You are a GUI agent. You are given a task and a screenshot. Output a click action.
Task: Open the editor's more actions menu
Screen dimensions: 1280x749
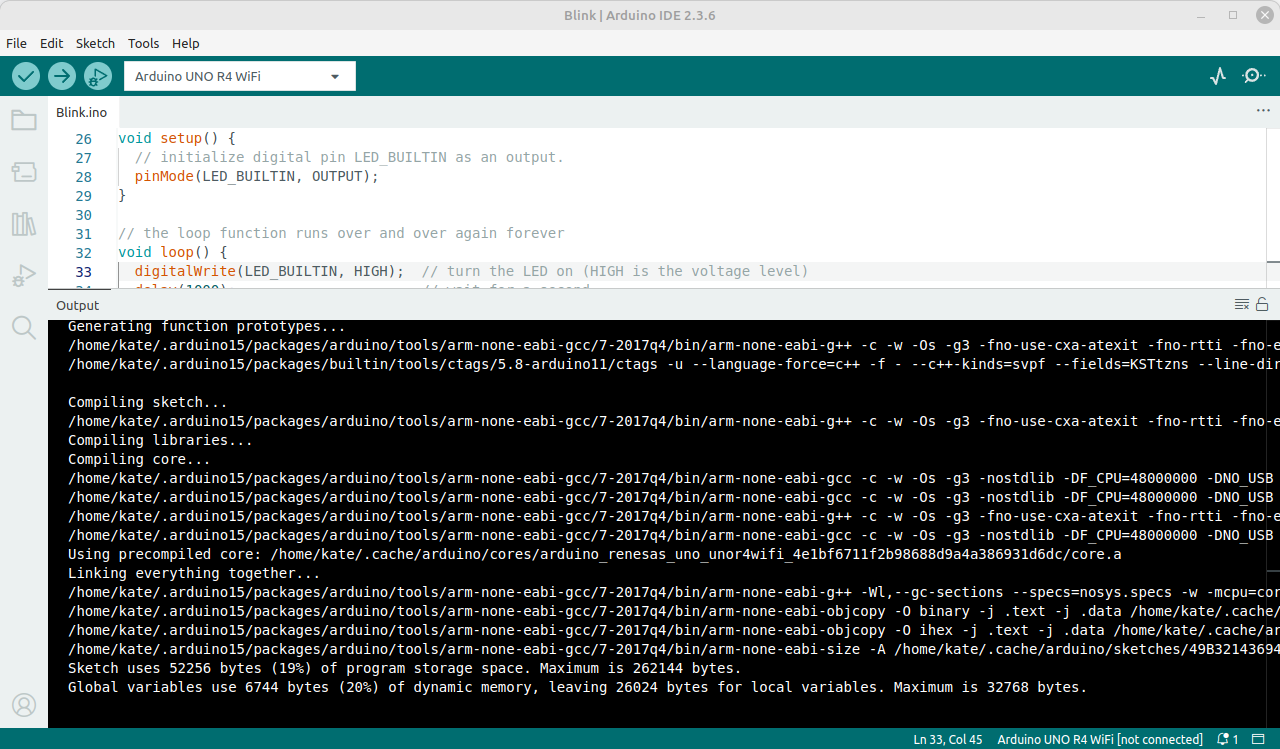click(1263, 110)
